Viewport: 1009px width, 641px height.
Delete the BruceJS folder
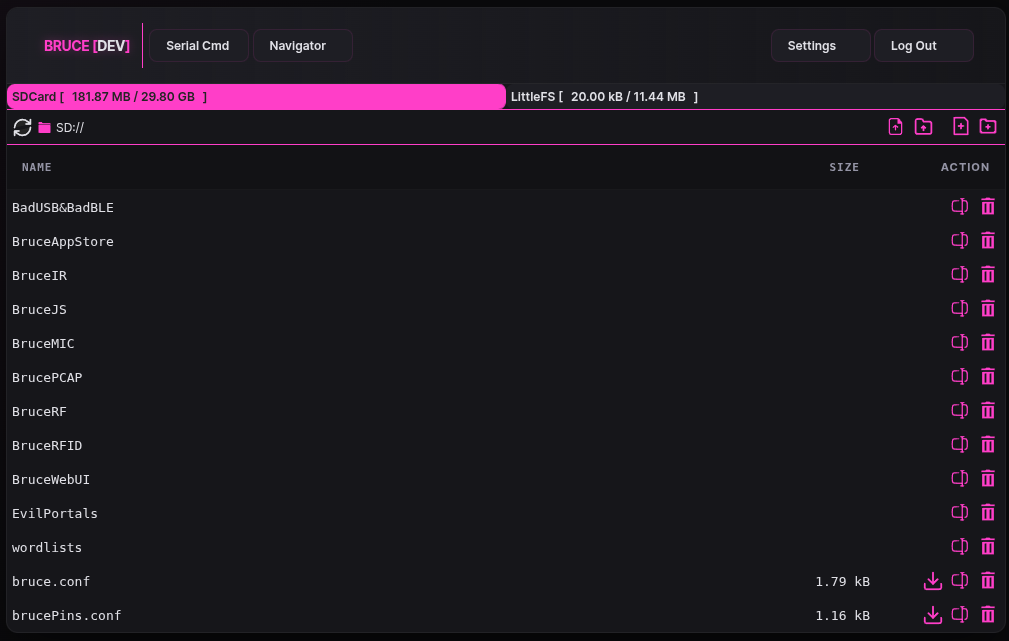coord(988,309)
